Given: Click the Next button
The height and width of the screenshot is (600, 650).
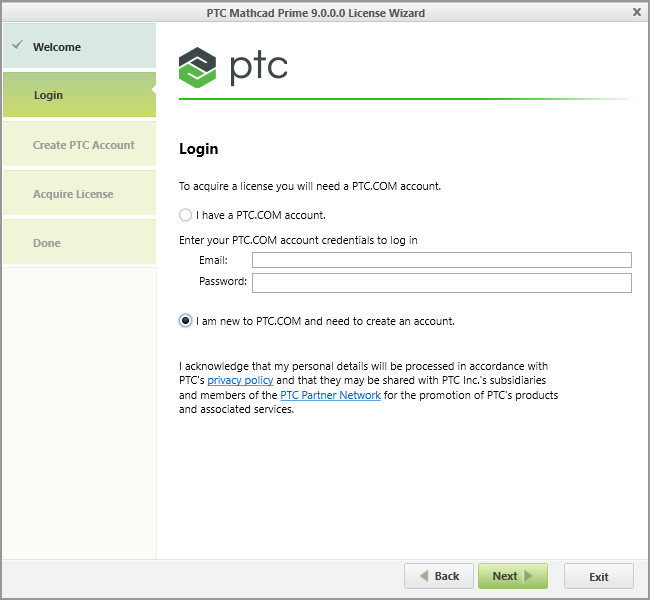Looking at the screenshot, I should 513,576.
